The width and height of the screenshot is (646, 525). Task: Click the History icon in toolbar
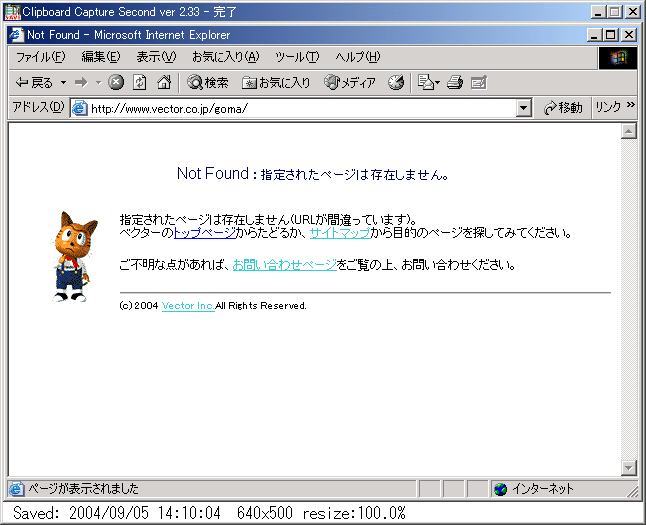point(396,83)
